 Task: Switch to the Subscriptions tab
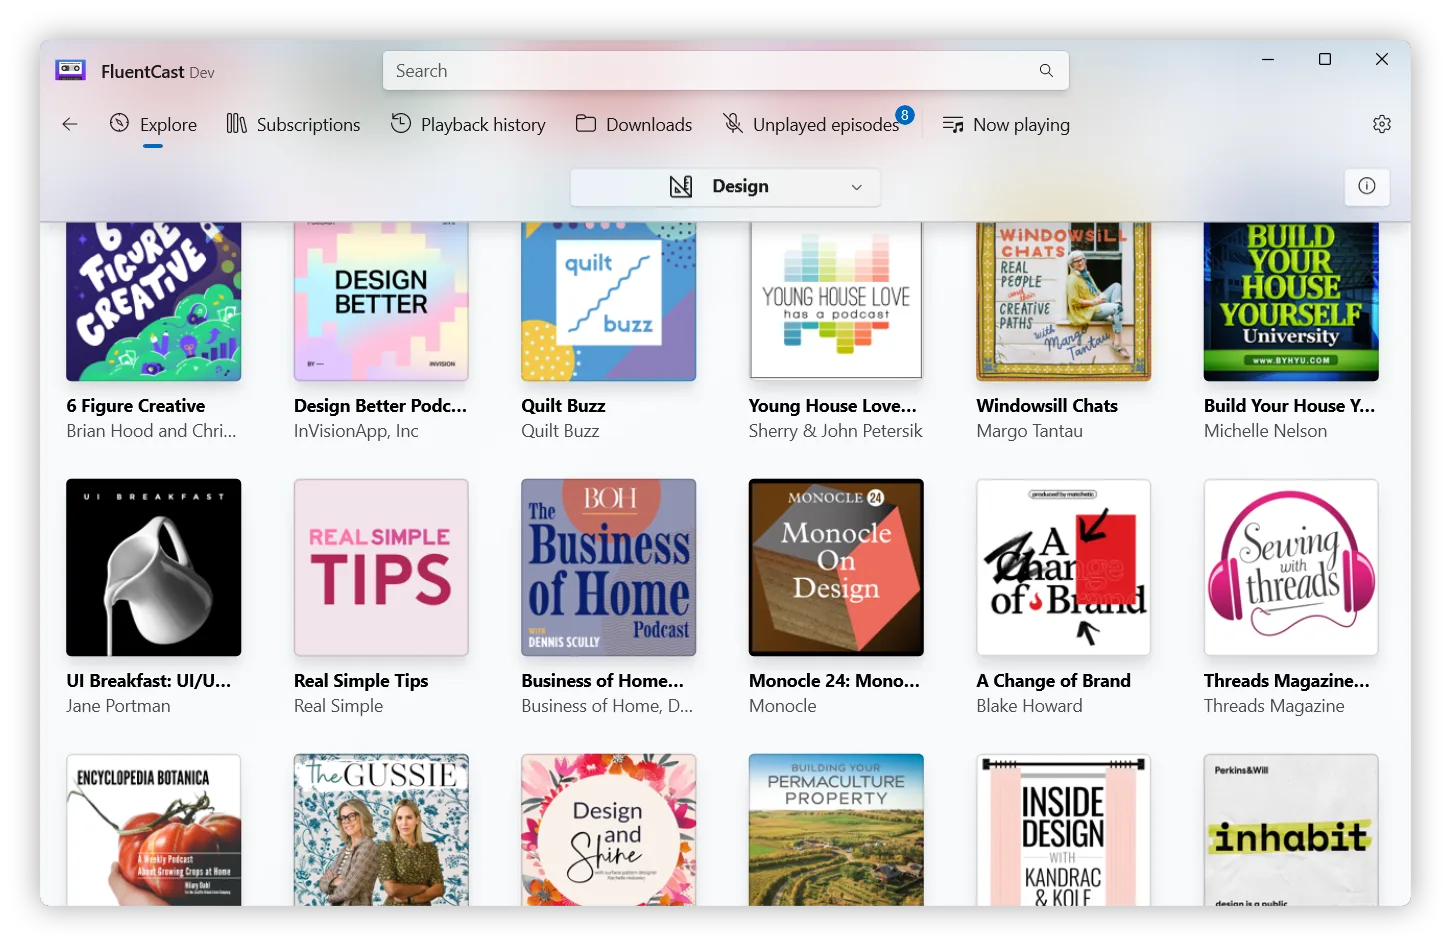coord(293,124)
